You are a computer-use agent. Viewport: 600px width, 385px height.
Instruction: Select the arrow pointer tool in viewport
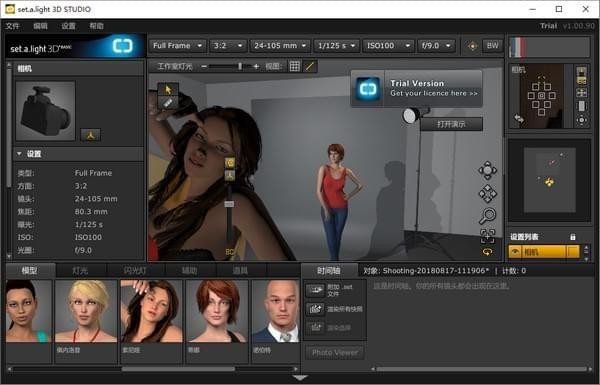(x=168, y=90)
